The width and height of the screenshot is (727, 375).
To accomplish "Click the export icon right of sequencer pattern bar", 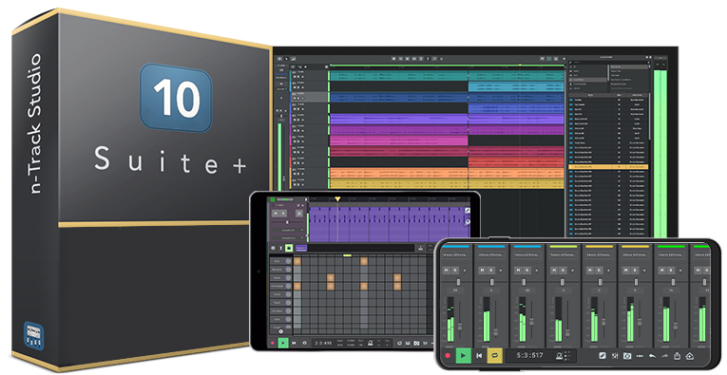I will (x=421, y=248).
